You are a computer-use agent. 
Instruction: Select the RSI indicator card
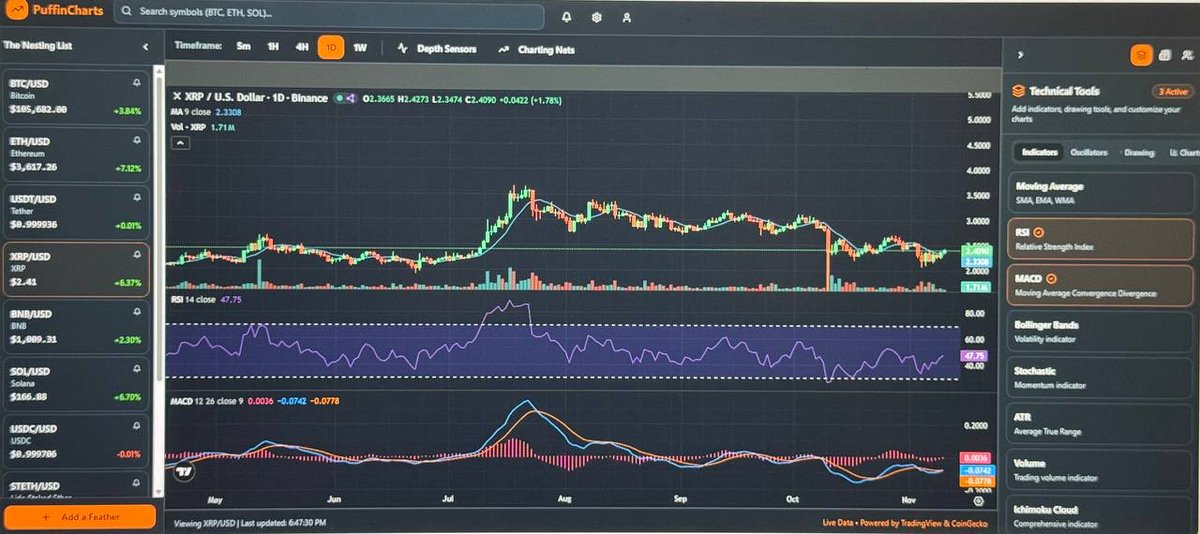coord(1100,238)
